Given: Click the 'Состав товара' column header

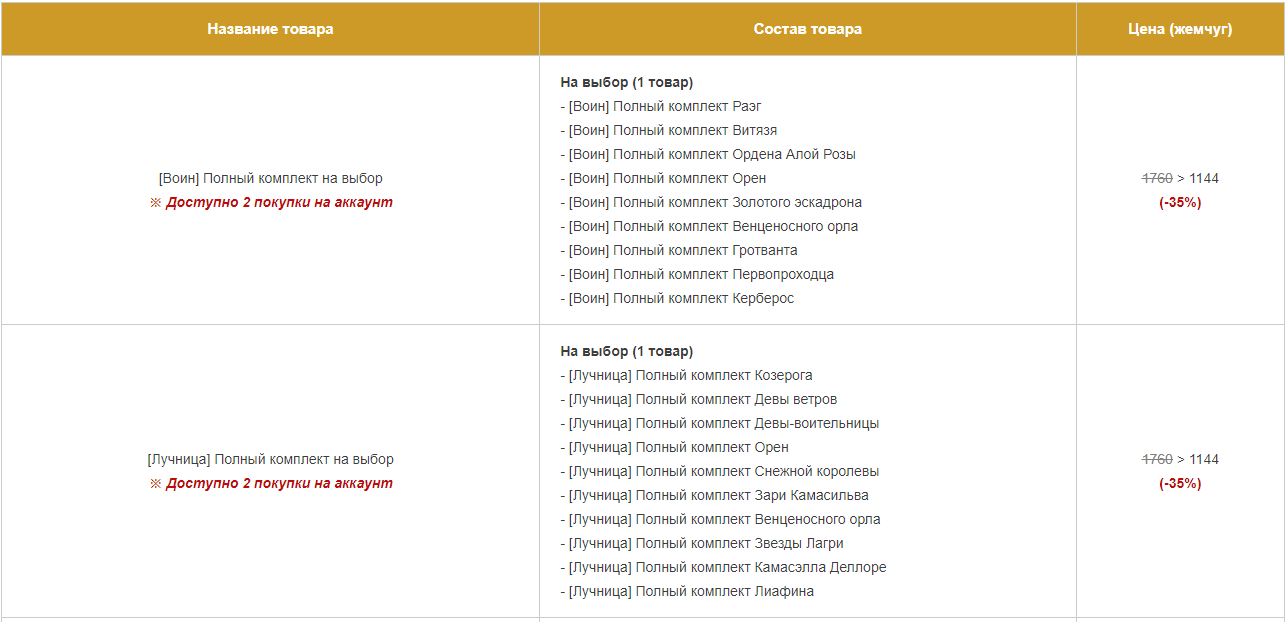Looking at the screenshot, I should click(808, 29).
